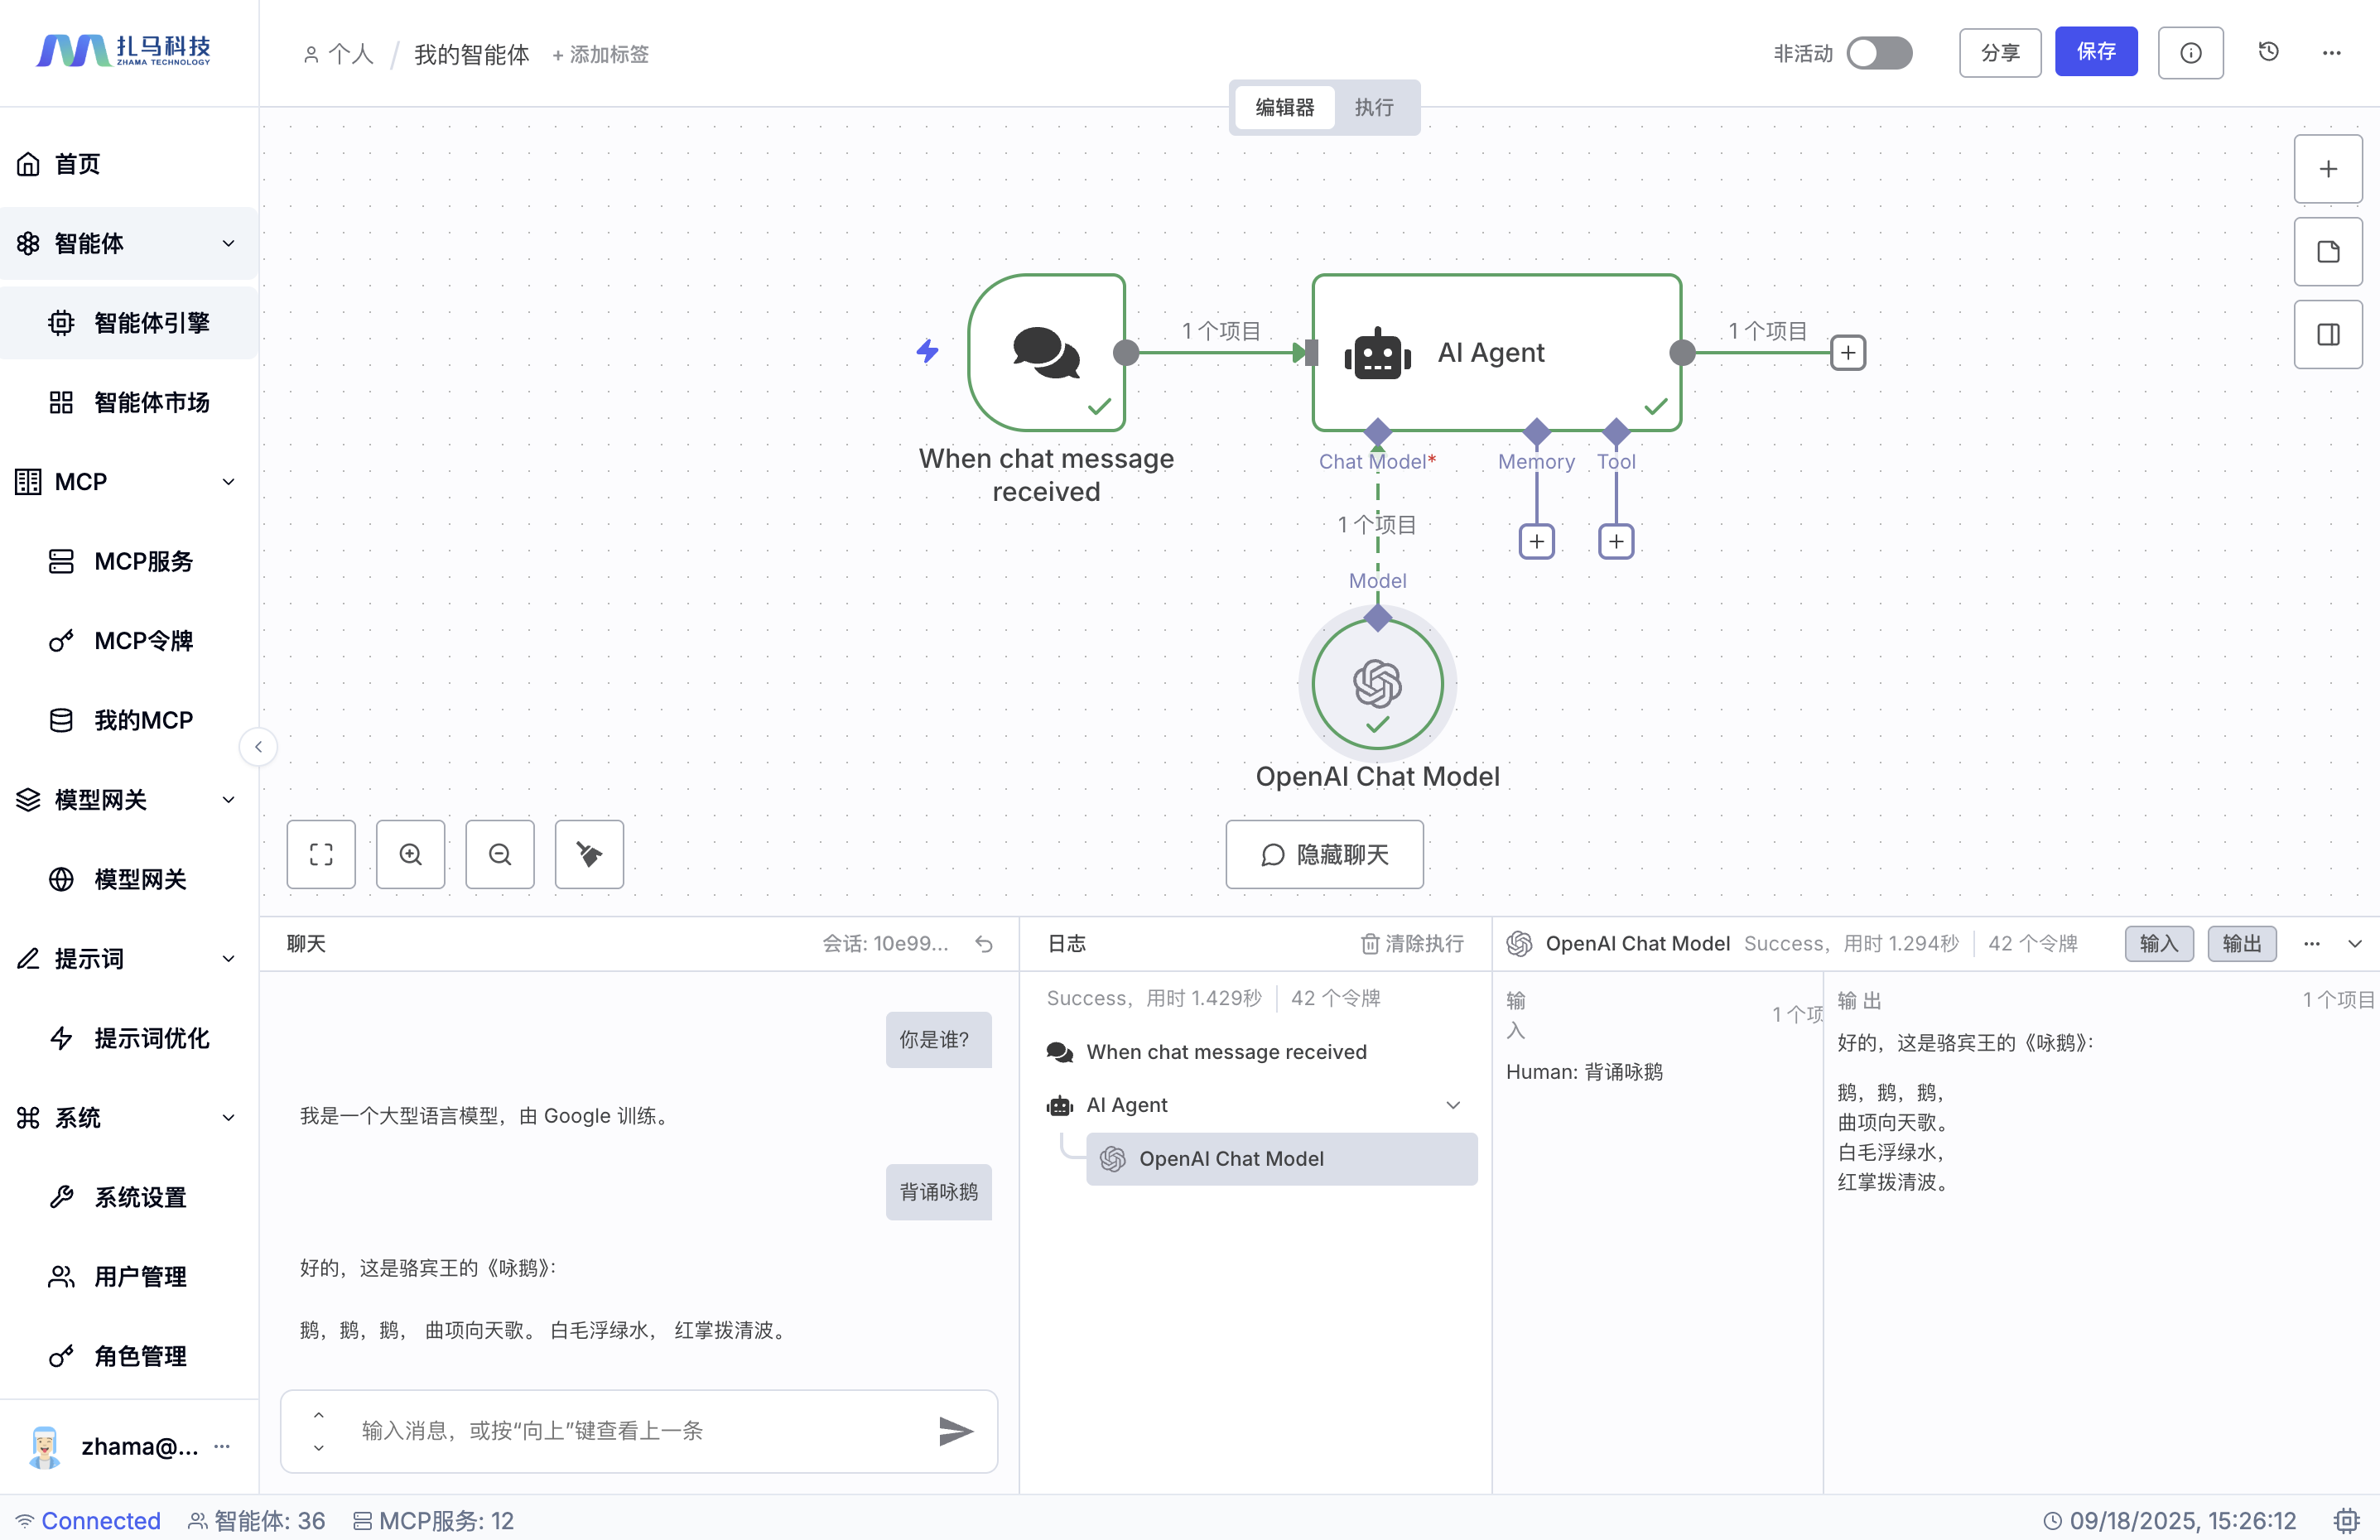This screenshot has width=2380, height=1540.
Task: Click the send message arrow
Action: click(x=955, y=1431)
